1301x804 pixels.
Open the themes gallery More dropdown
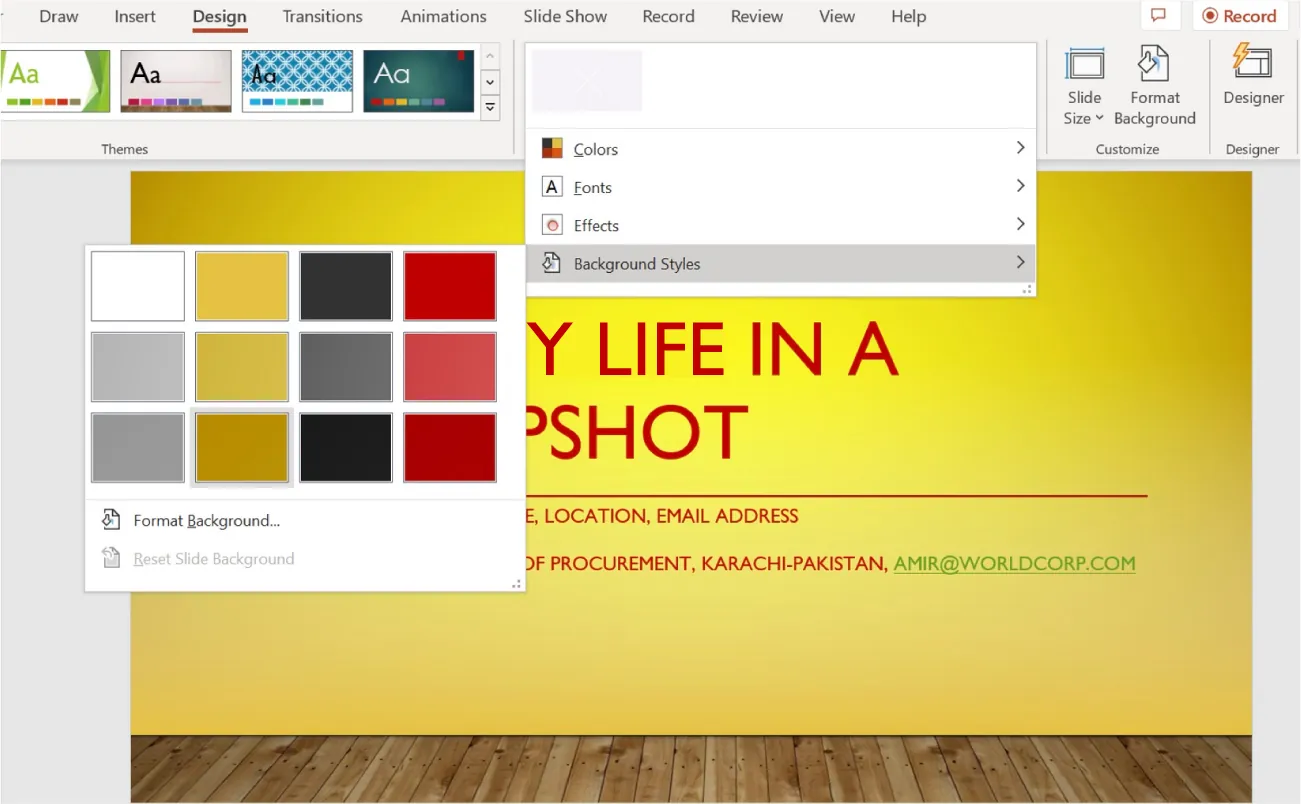tap(489, 107)
